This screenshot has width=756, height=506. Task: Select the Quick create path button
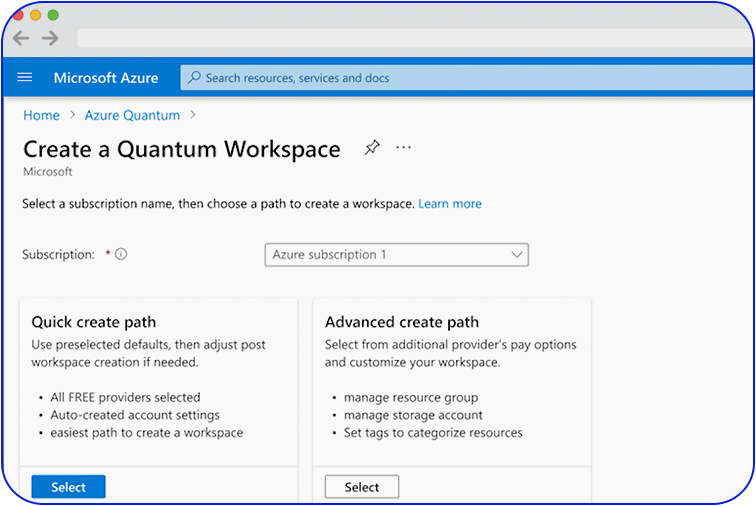tap(68, 487)
